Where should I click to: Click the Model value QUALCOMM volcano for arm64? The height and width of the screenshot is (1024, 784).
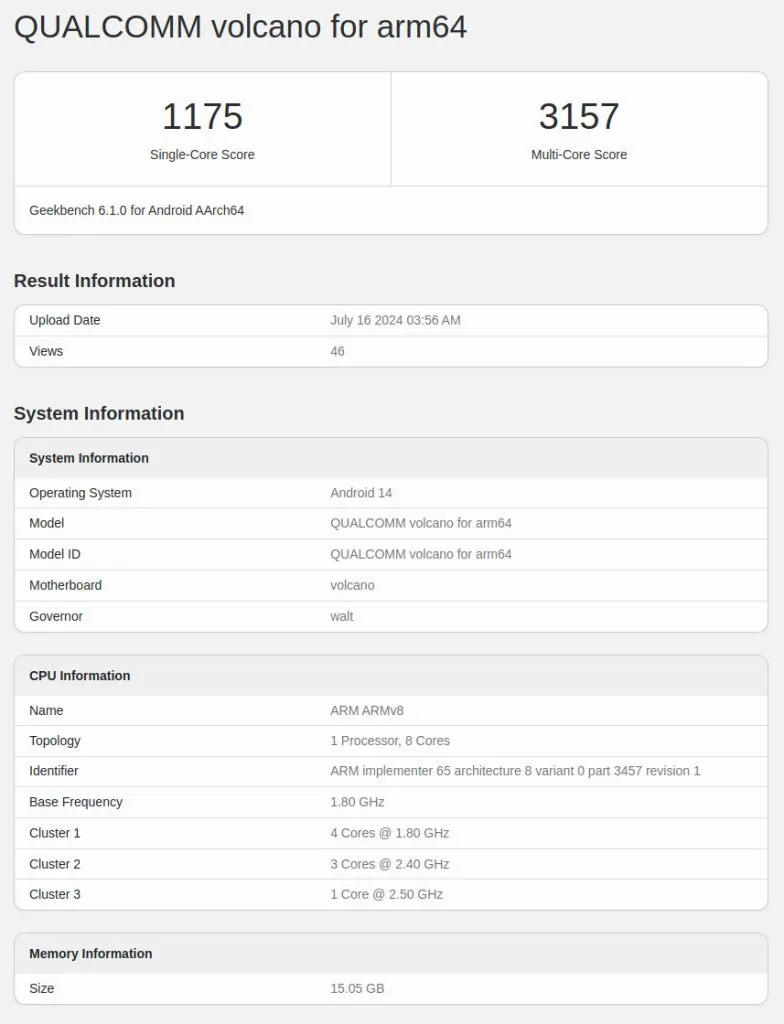click(420, 523)
